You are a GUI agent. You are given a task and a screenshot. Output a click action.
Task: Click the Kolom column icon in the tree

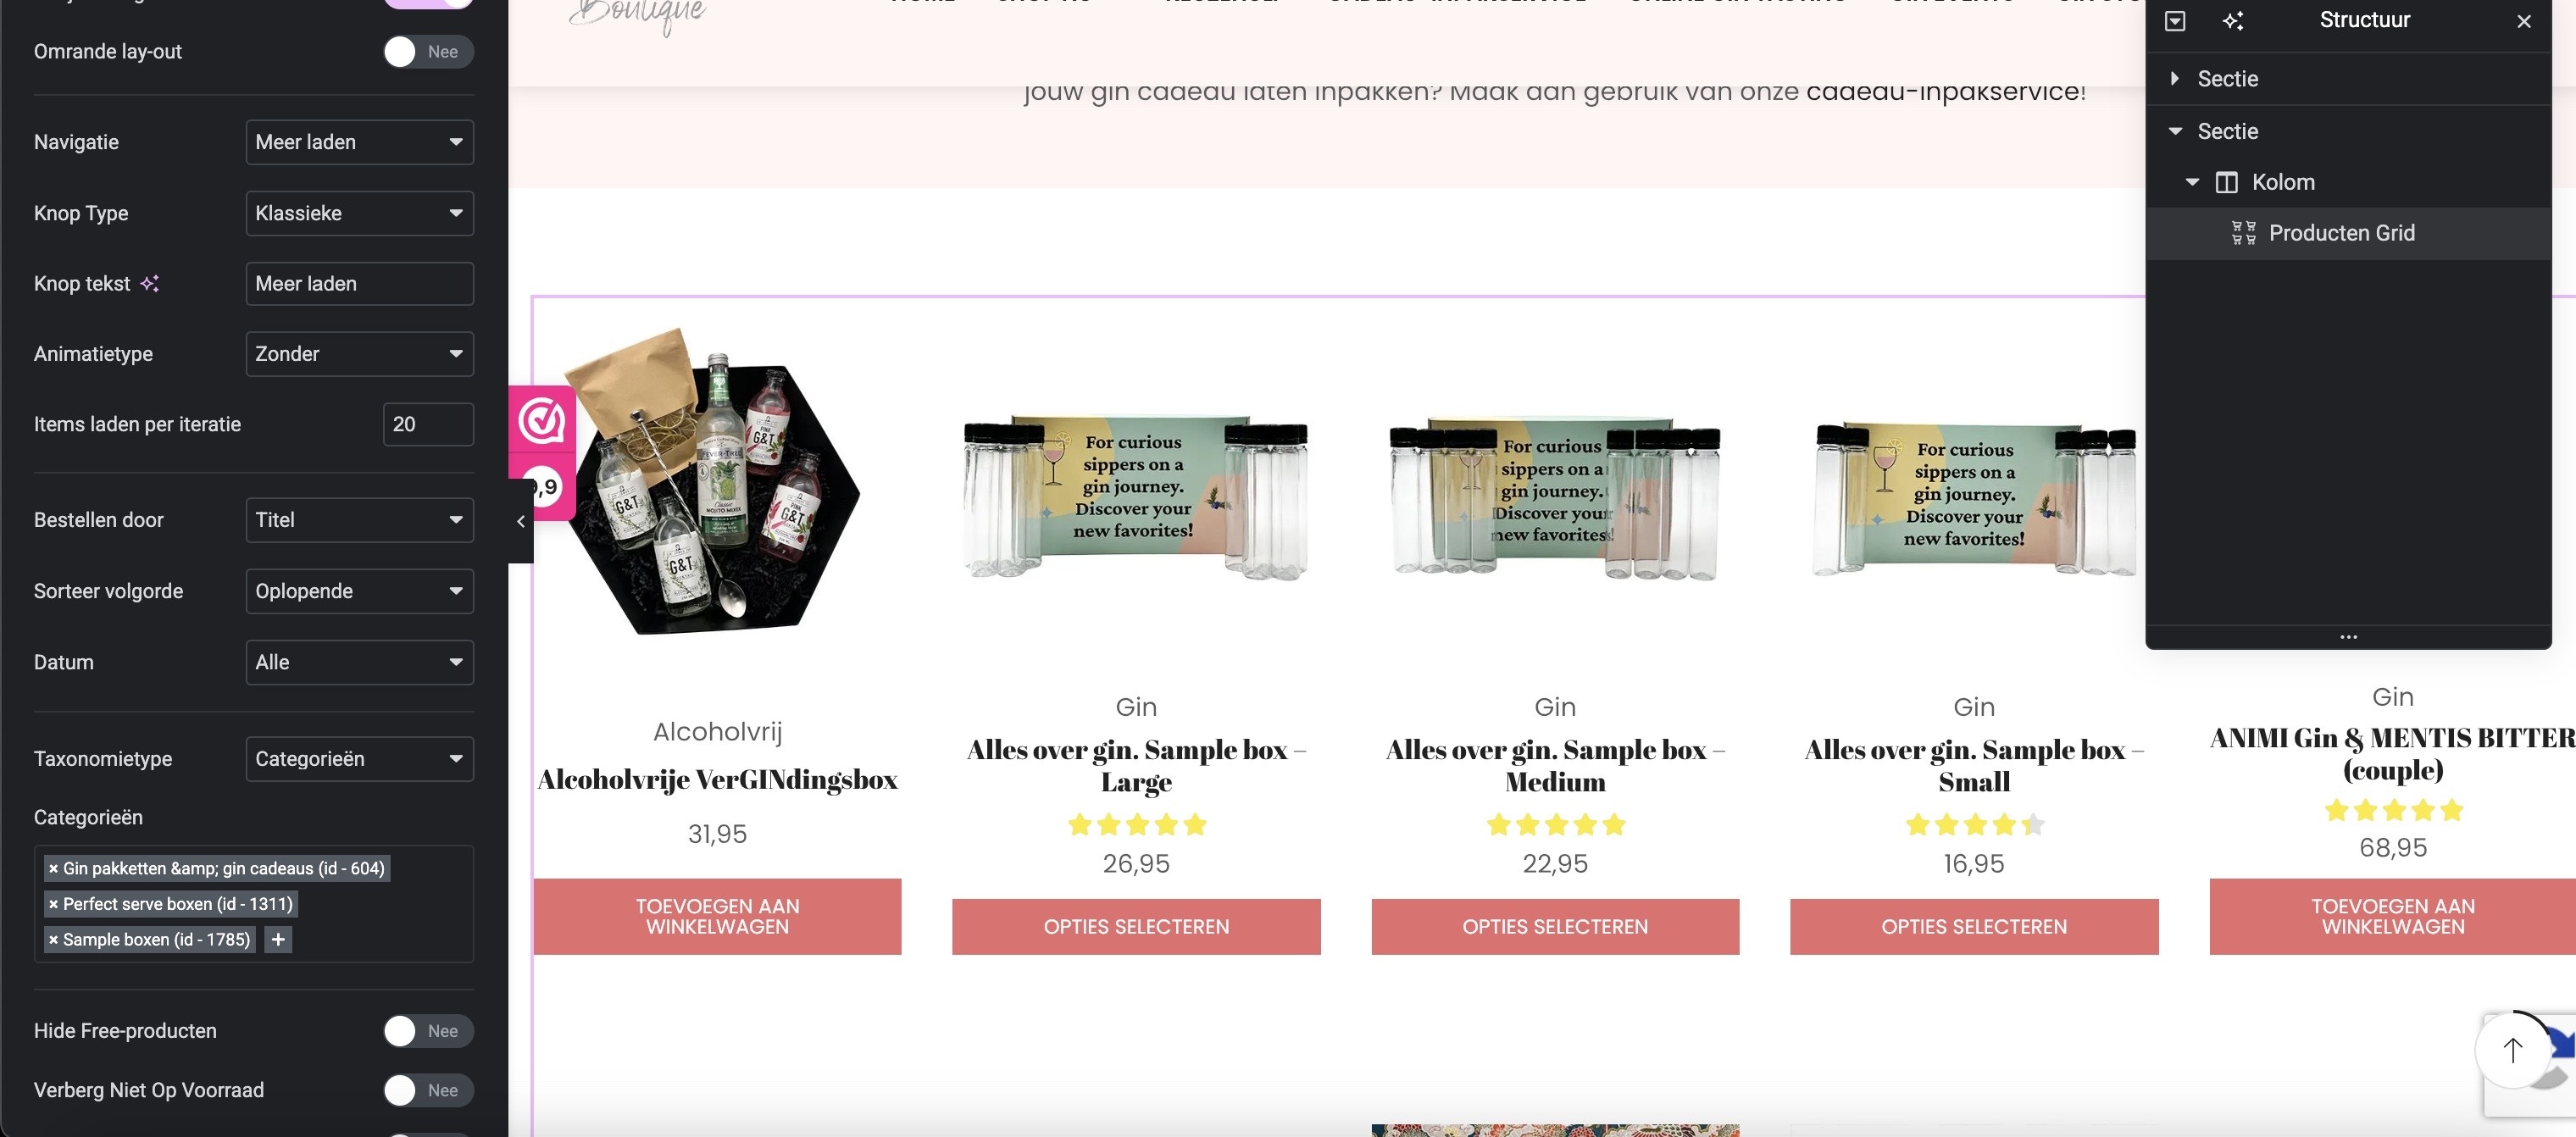coord(2226,182)
